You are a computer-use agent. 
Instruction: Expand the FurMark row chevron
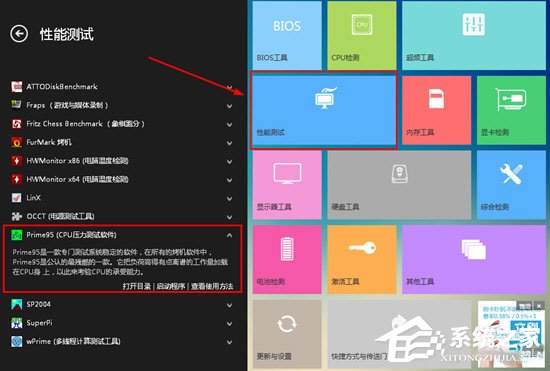coord(229,143)
